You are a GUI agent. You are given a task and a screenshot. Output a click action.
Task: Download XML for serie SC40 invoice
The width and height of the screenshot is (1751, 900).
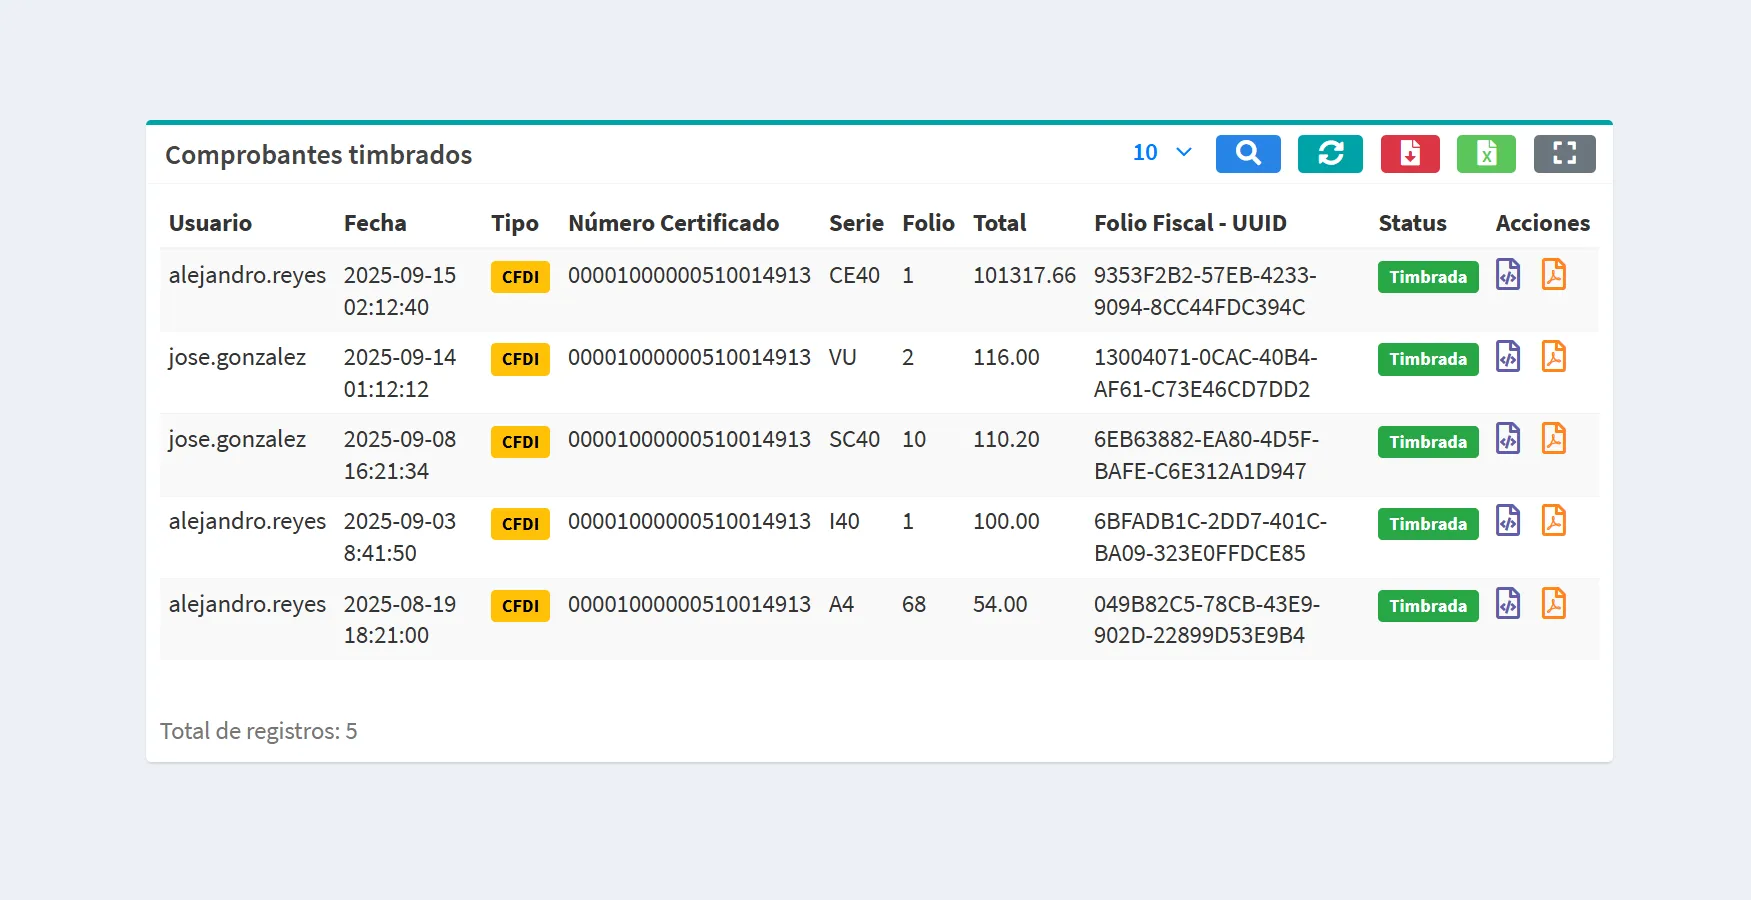click(1508, 438)
